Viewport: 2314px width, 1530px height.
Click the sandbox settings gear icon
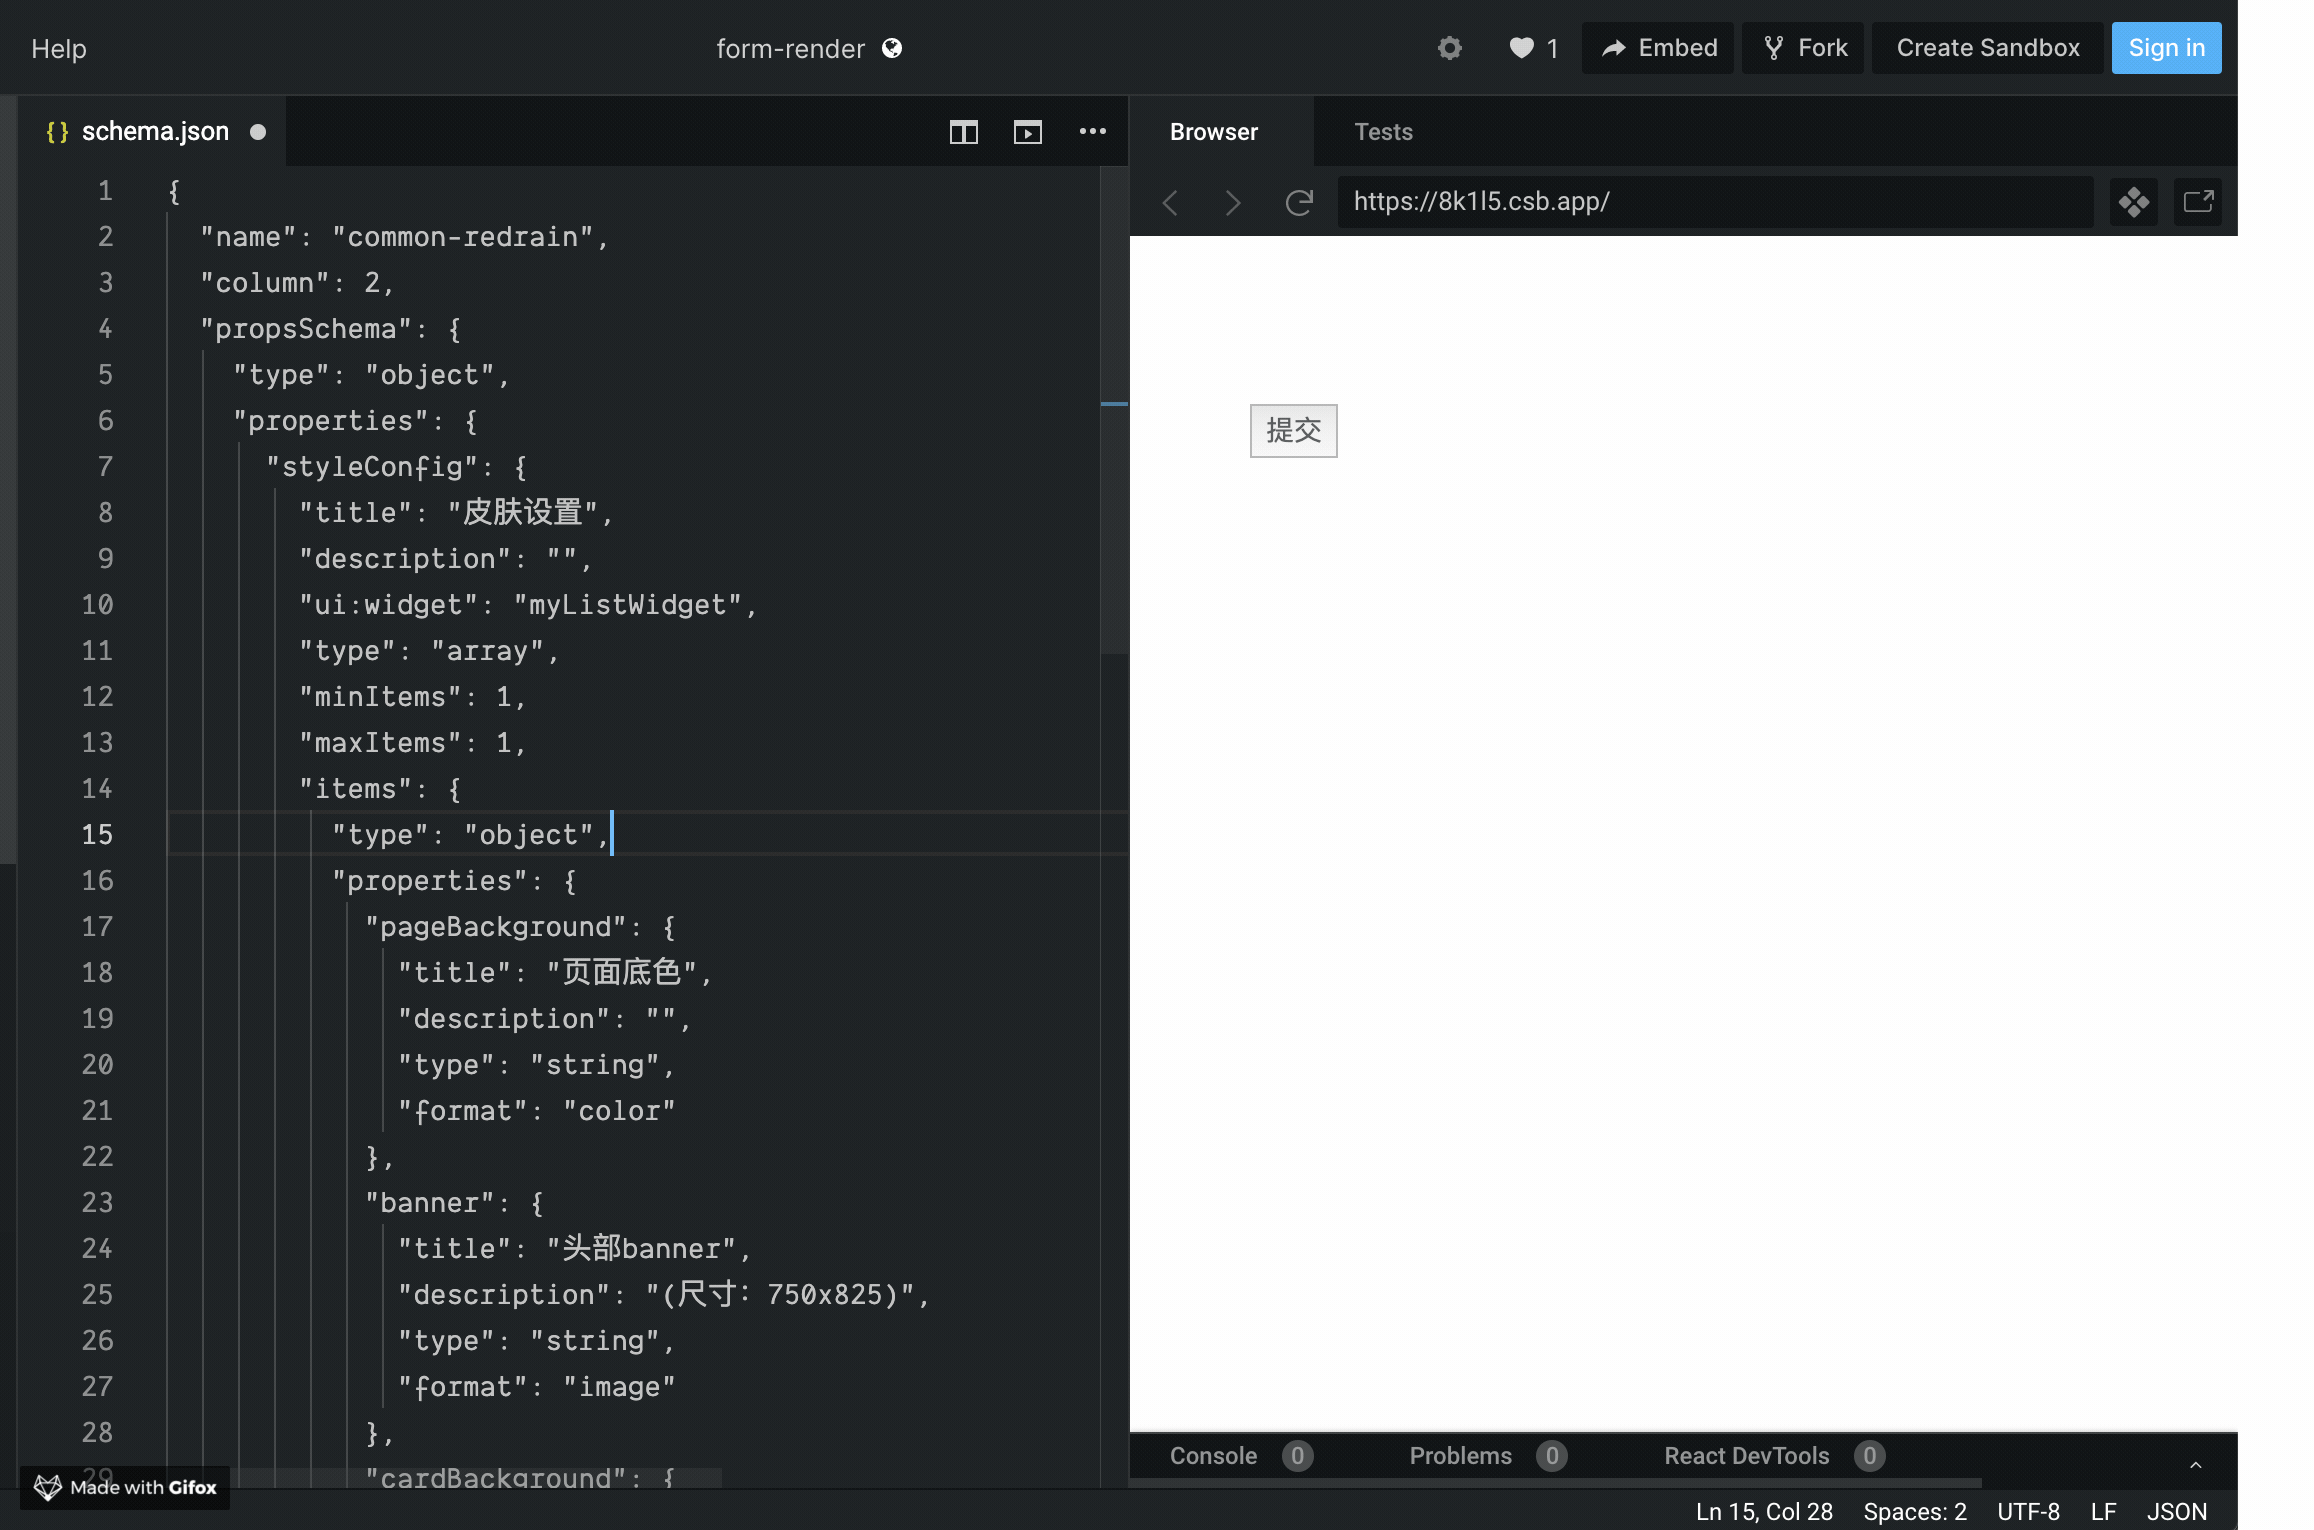[x=1449, y=48]
